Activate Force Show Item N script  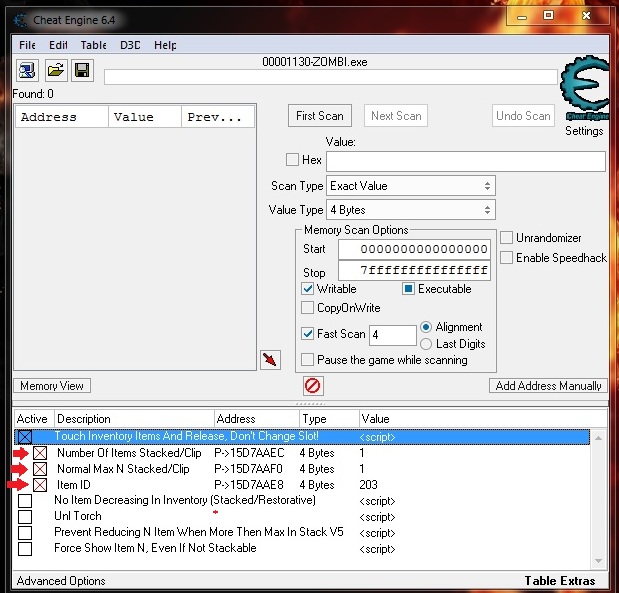coord(25,549)
